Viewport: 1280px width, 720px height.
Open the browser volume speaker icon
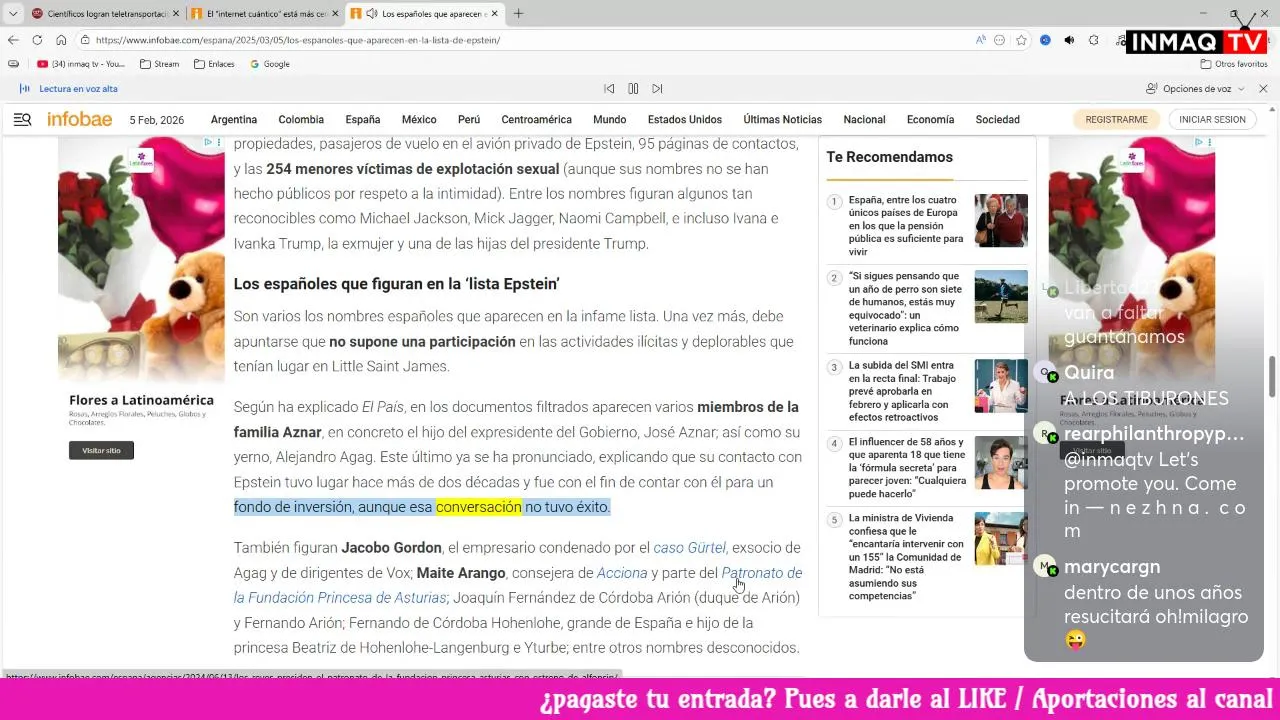(x=1069, y=40)
